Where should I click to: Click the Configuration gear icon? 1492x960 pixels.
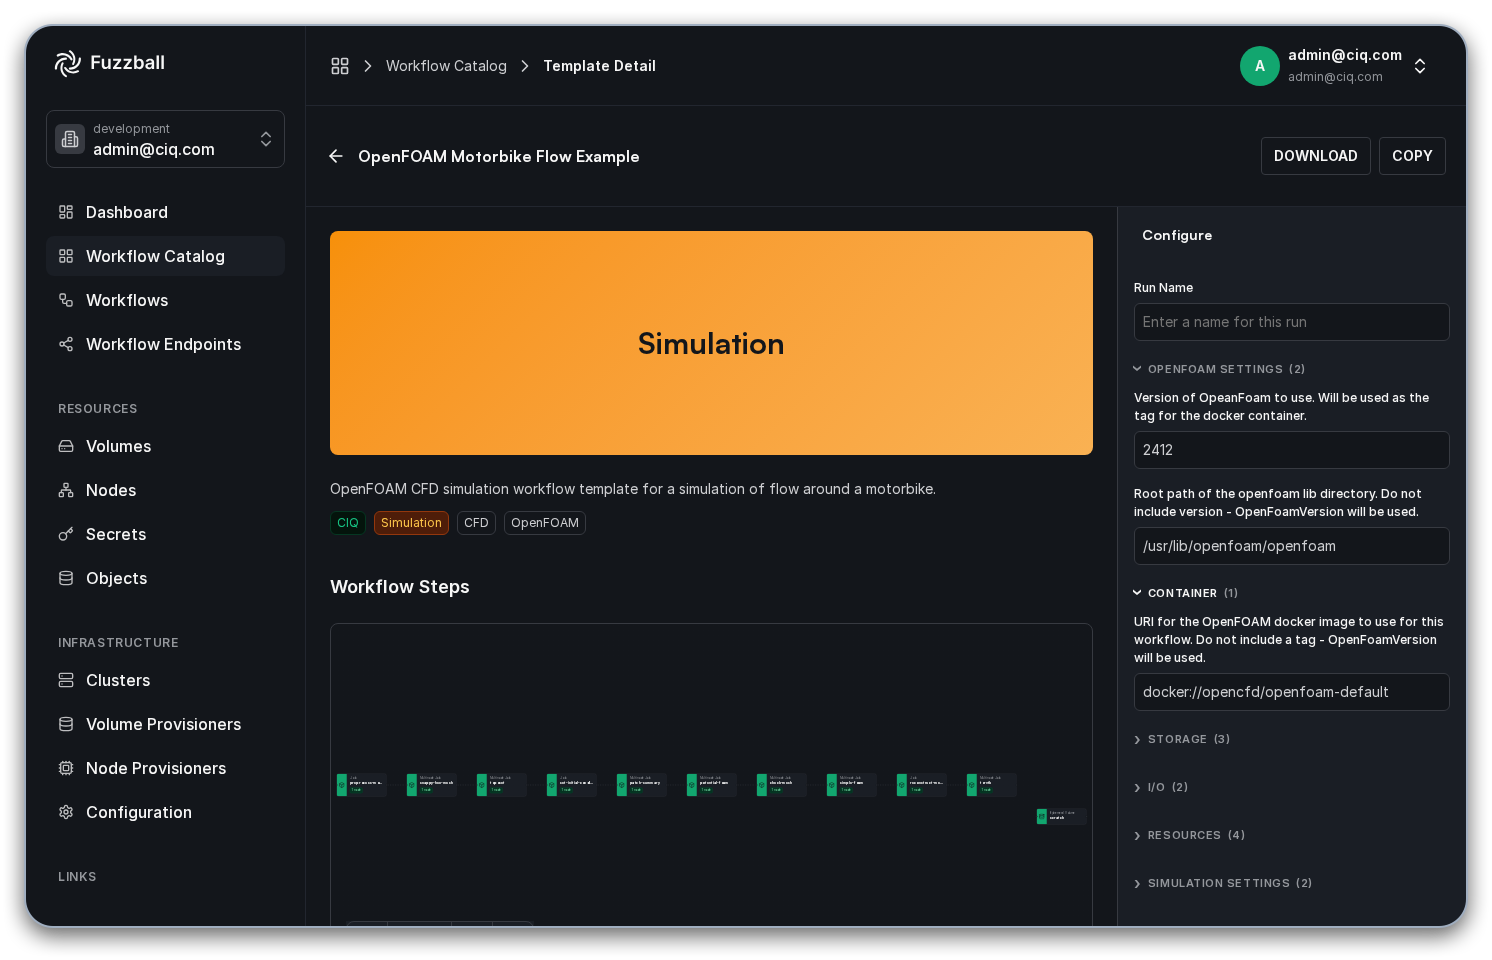click(x=66, y=812)
